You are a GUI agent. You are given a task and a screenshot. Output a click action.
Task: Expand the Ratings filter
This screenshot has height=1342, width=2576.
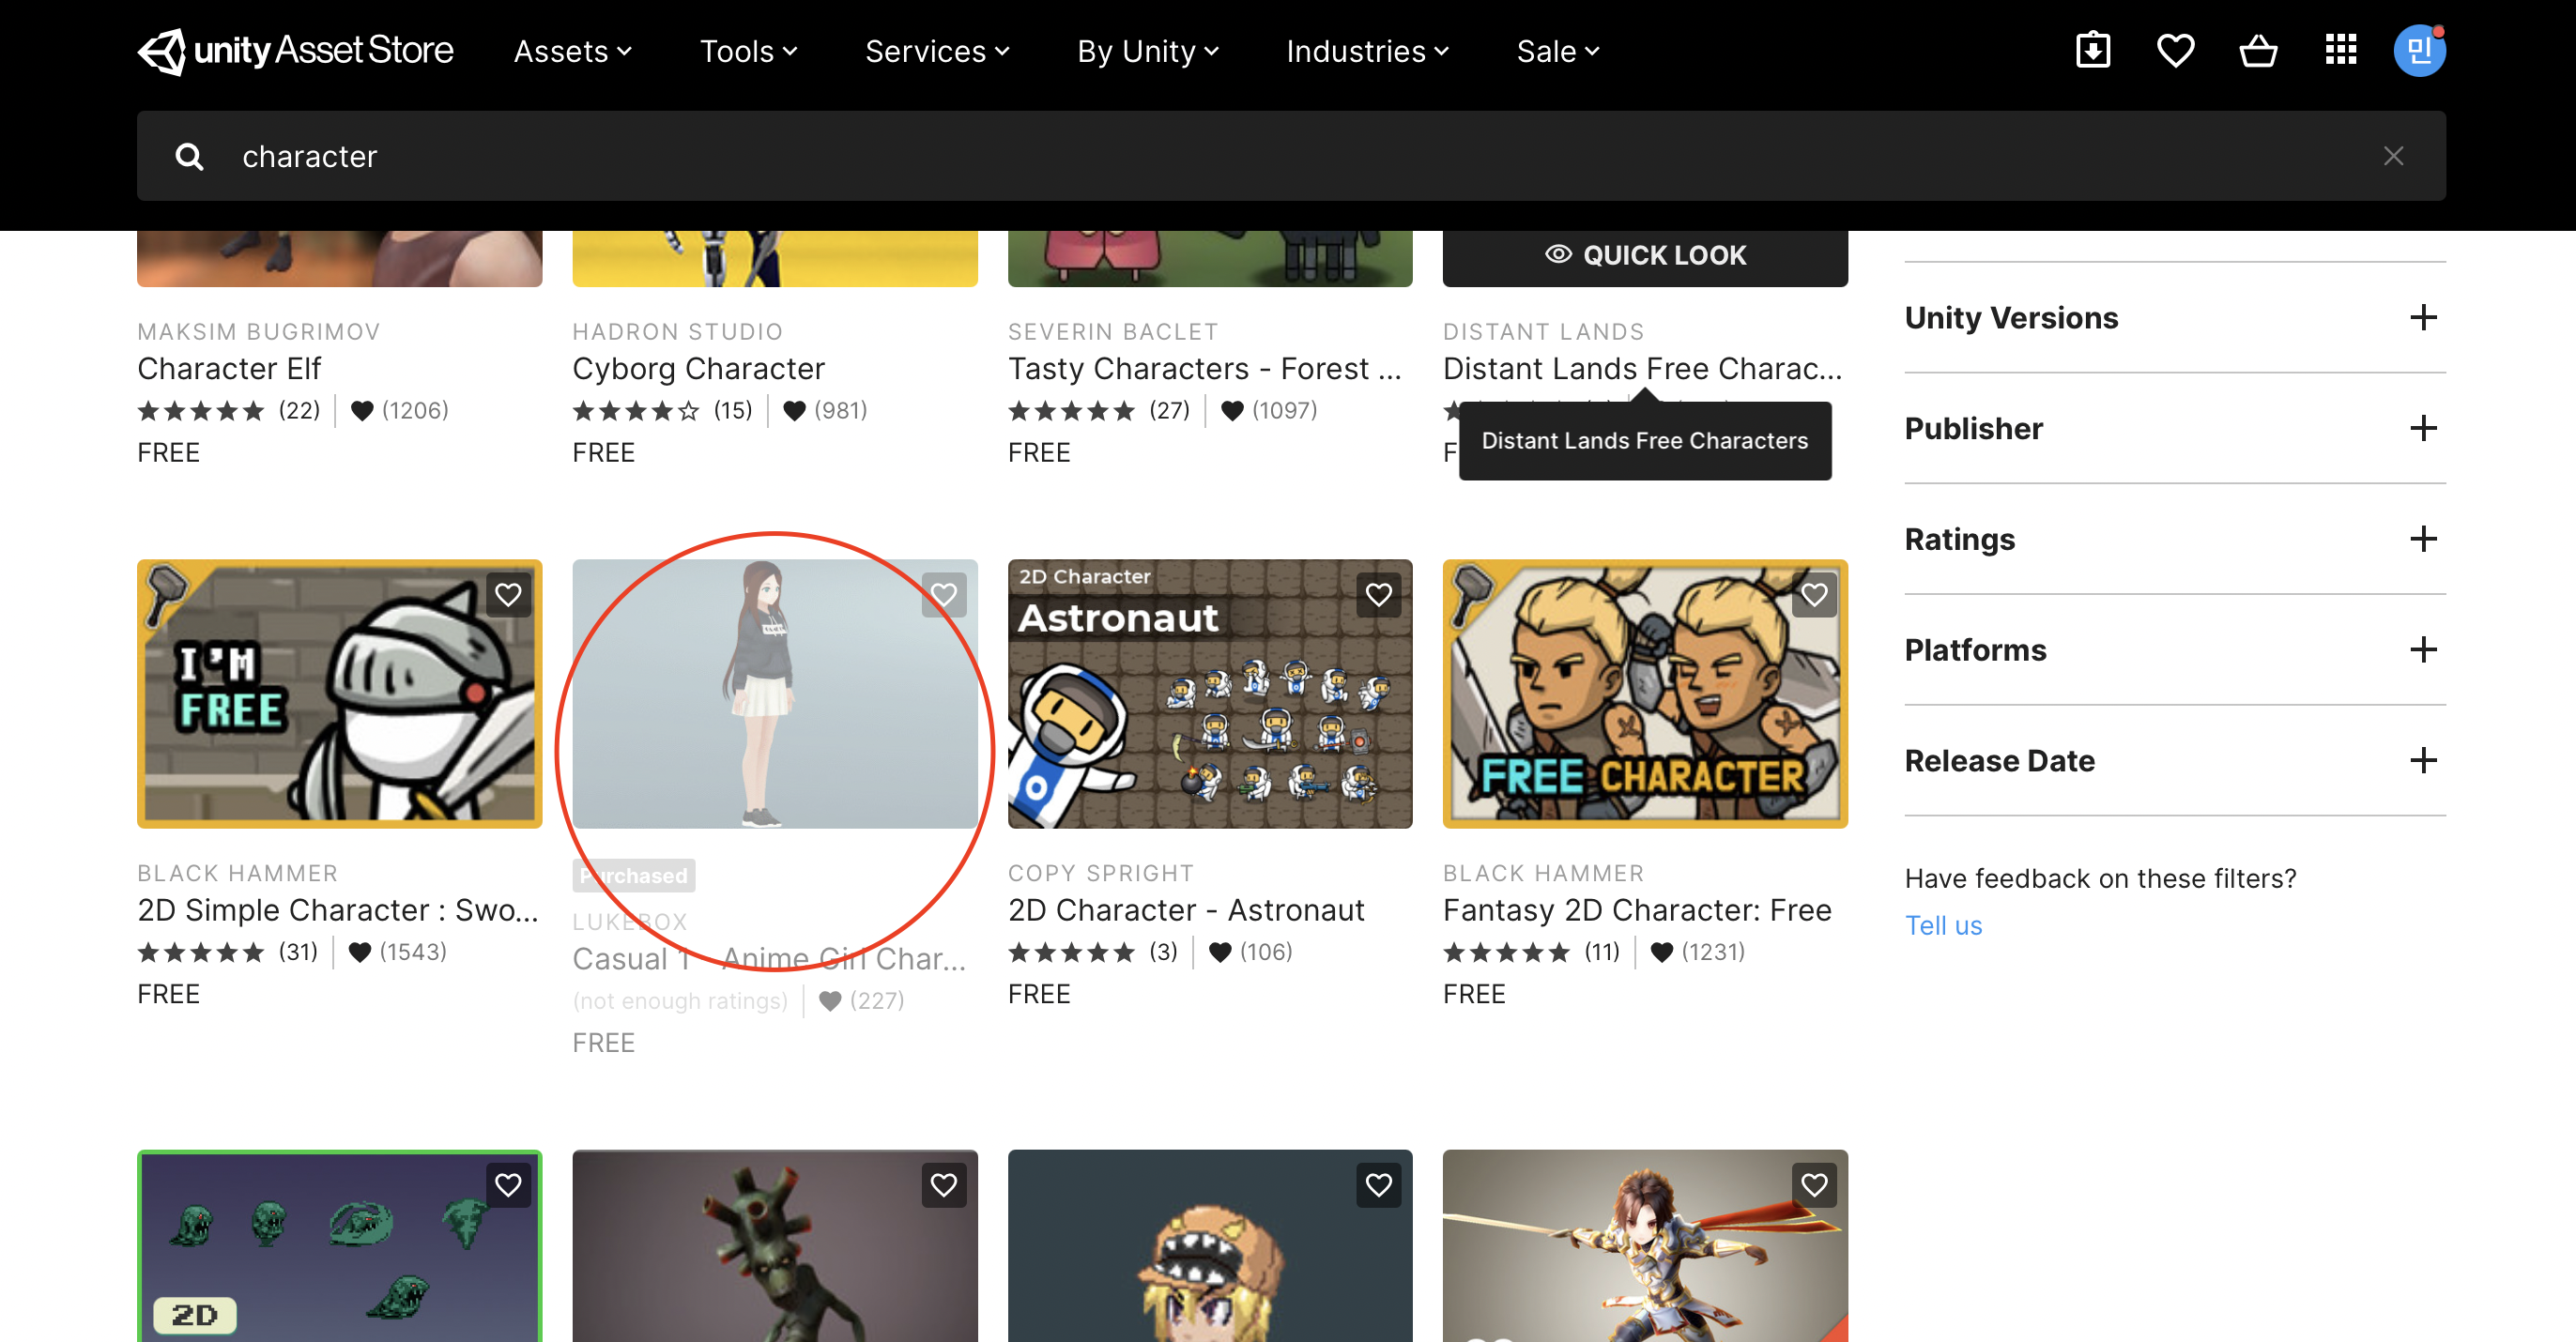click(2422, 540)
